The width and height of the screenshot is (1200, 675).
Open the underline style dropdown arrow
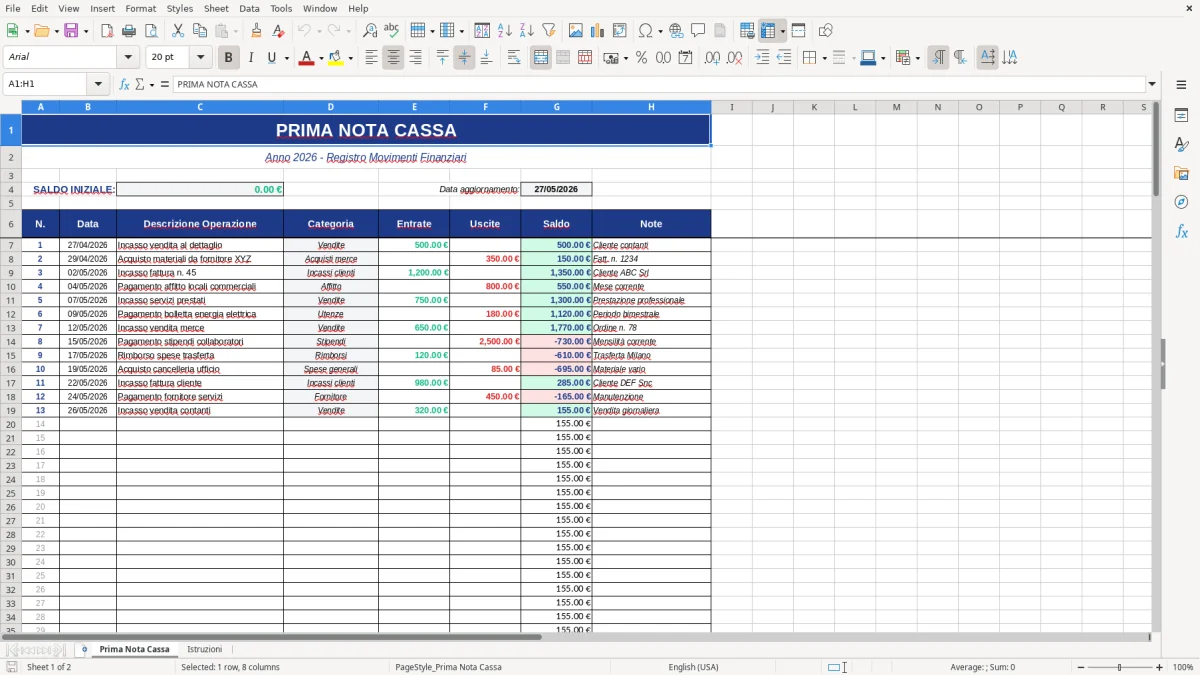[x=286, y=58]
